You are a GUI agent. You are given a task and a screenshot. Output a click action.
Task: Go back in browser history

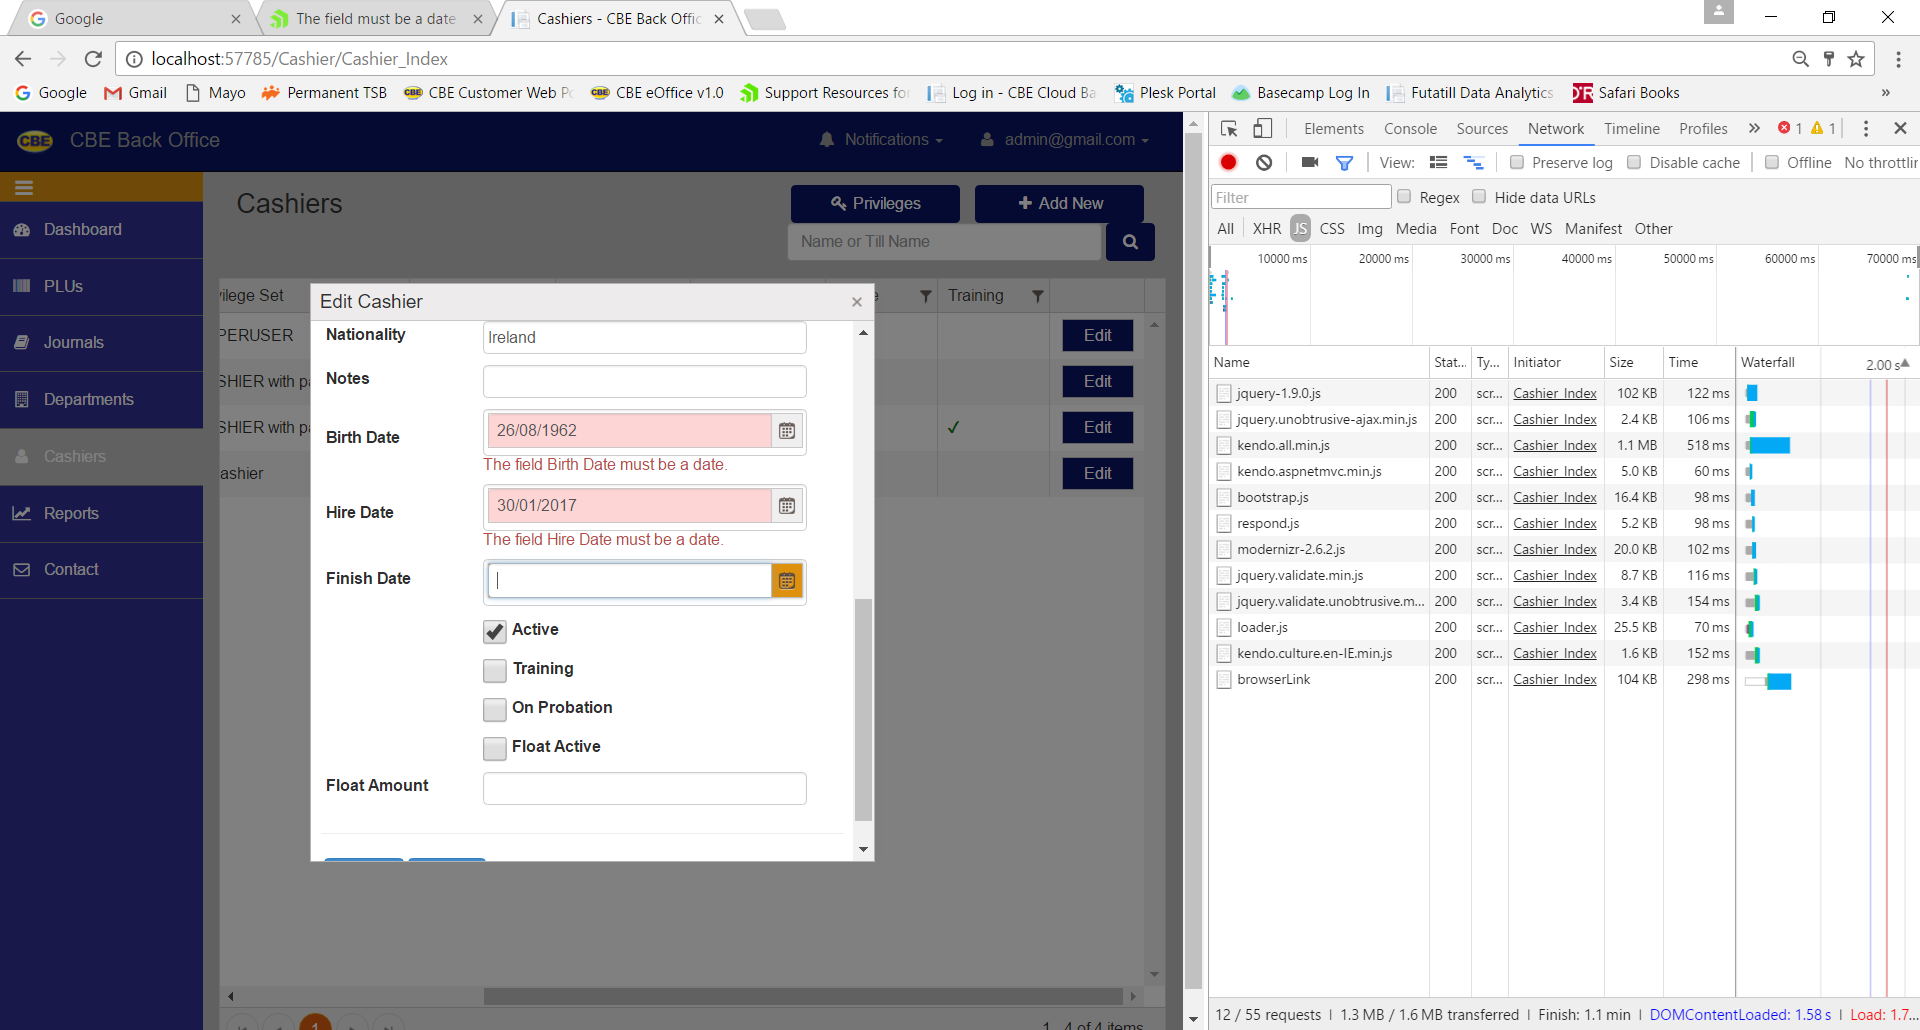24,59
